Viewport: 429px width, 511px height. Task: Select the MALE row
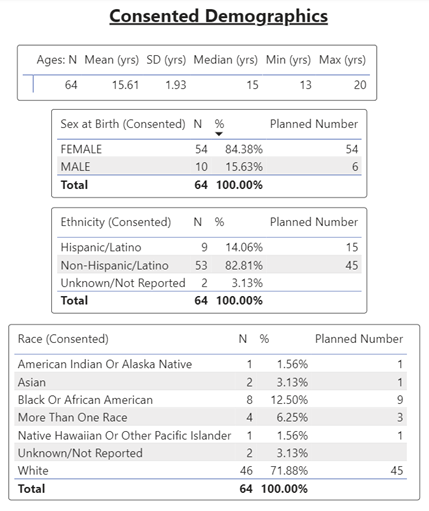click(209, 166)
